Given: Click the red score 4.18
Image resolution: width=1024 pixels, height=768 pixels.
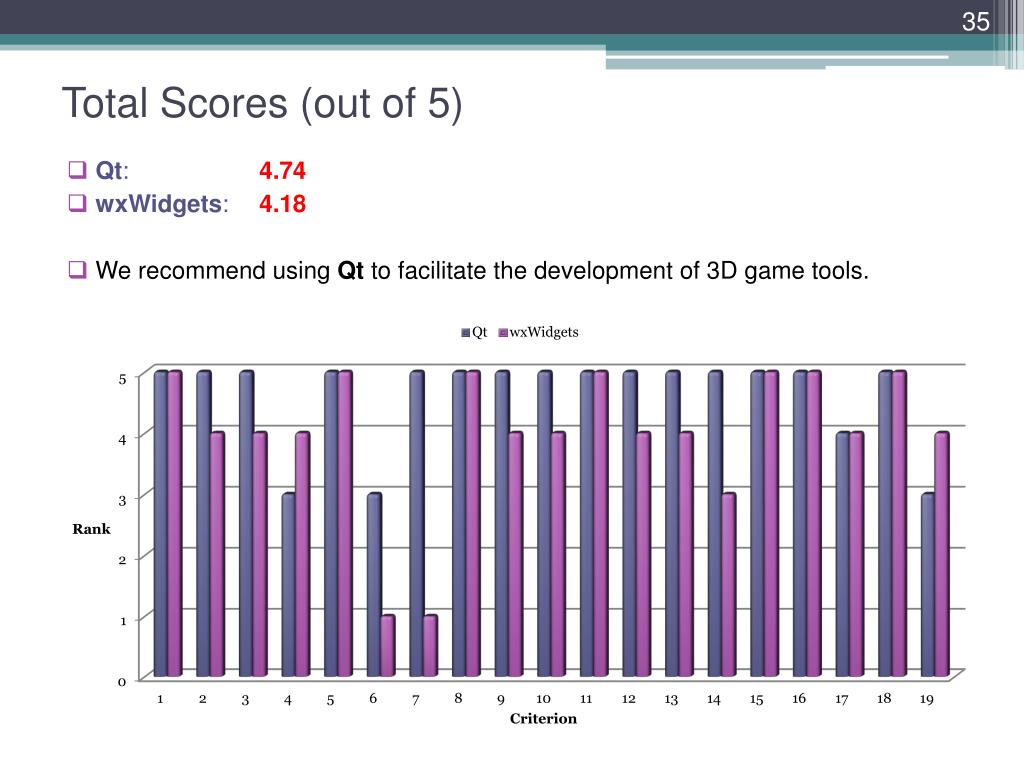Looking at the screenshot, I should tap(282, 204).
